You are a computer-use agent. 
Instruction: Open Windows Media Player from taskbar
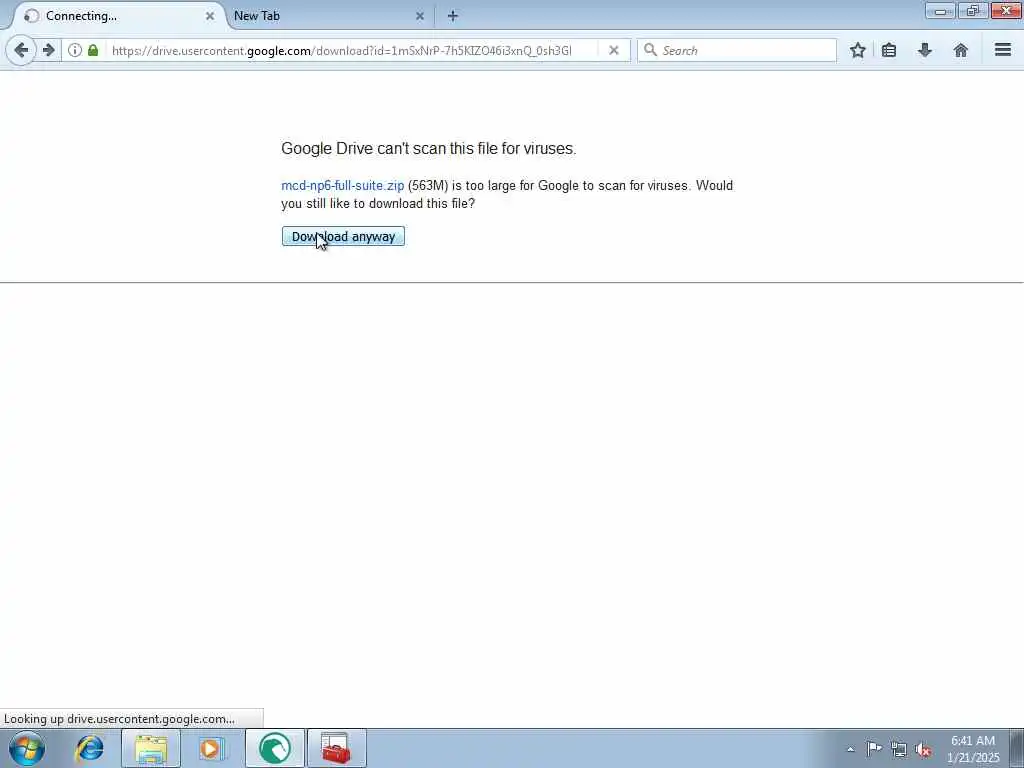click(x=212, y=748)
